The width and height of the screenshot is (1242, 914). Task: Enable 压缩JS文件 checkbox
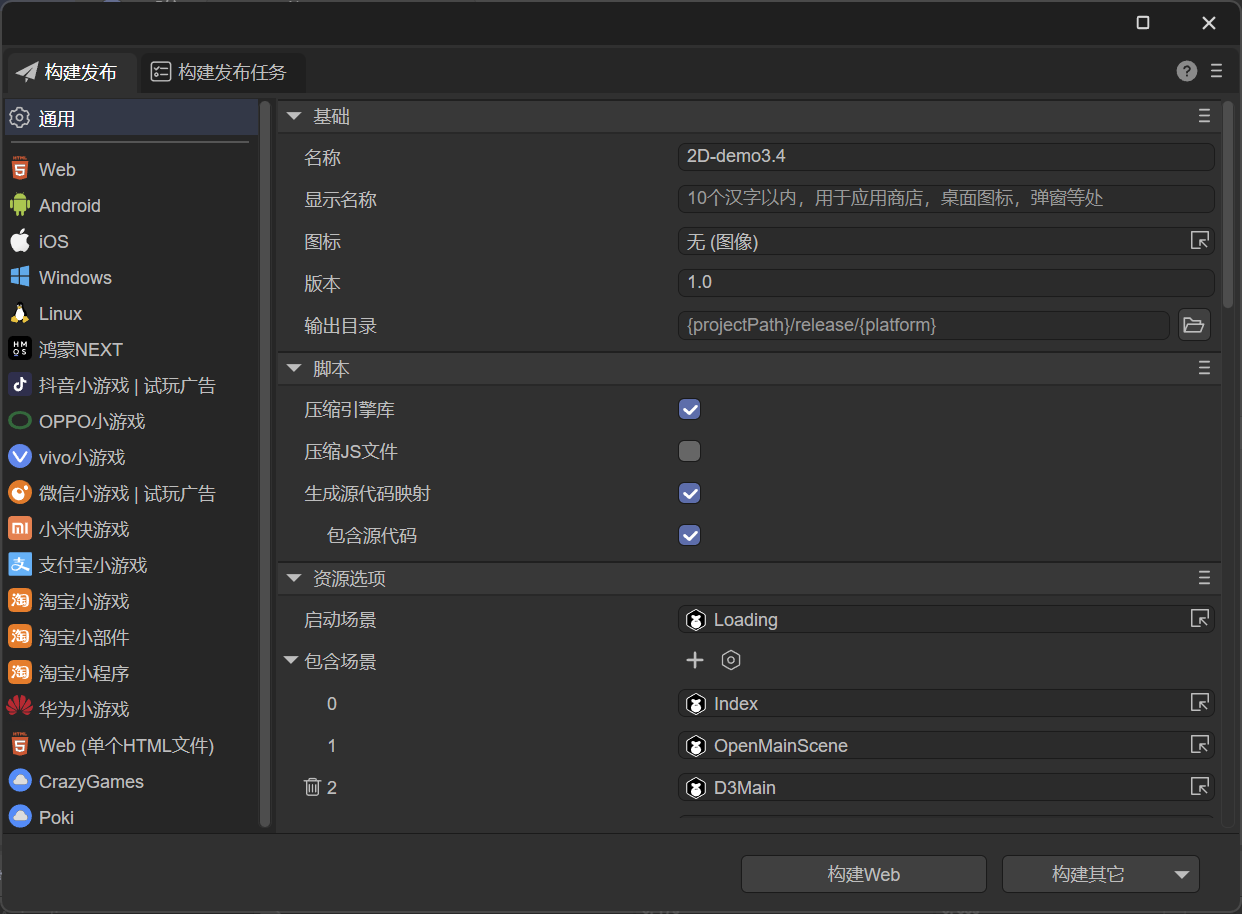[x=689, y=451]
